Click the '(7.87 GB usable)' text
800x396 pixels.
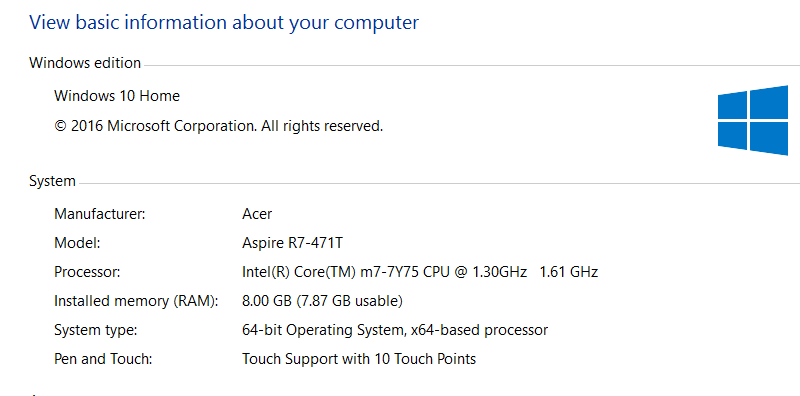click(349, 301)
